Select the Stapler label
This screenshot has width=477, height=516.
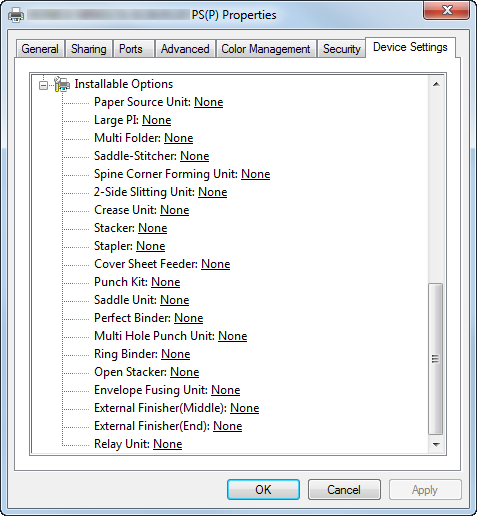pyautogui.click(x=114, y=246)
